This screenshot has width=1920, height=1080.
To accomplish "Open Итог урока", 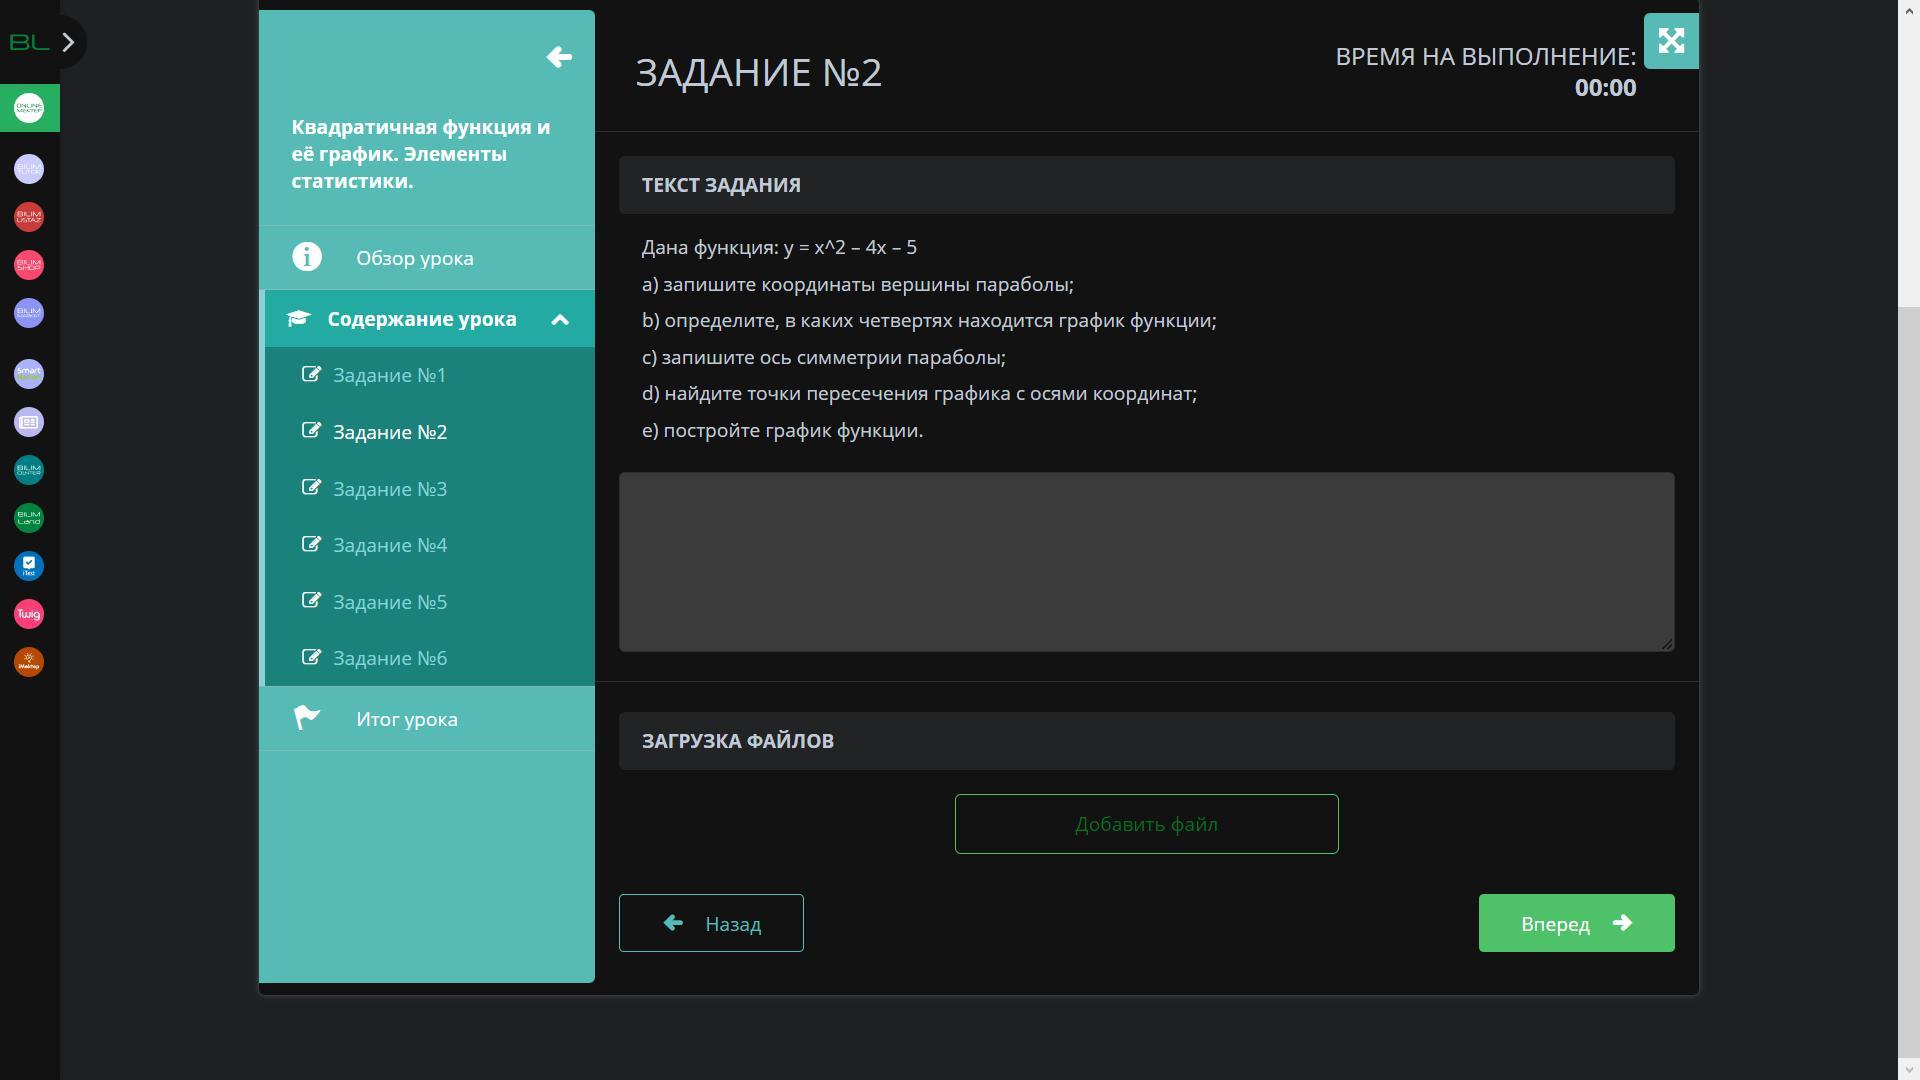I will pyautogui.click(x=406, y=719).
